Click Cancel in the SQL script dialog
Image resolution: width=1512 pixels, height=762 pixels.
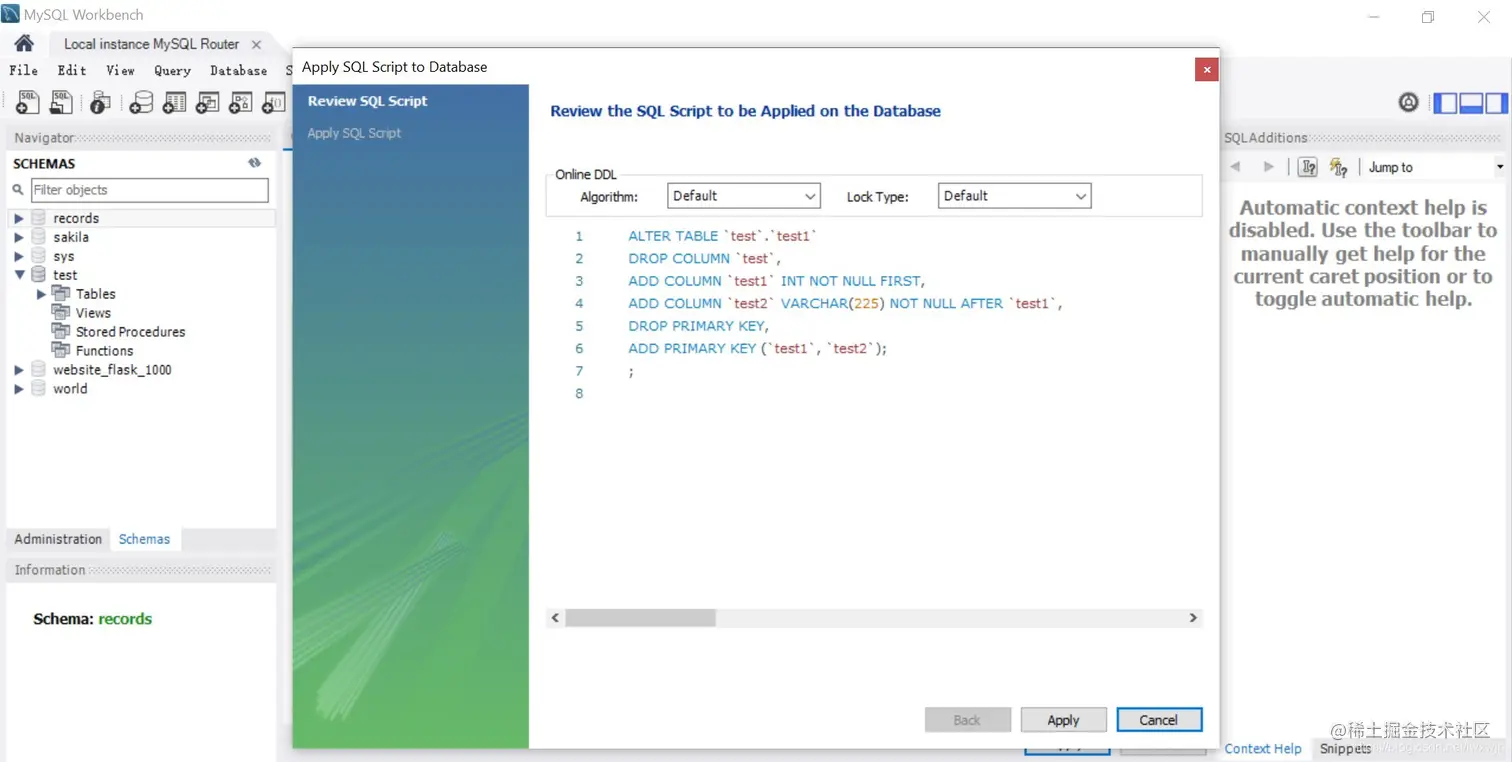[x=1159, y=720]
